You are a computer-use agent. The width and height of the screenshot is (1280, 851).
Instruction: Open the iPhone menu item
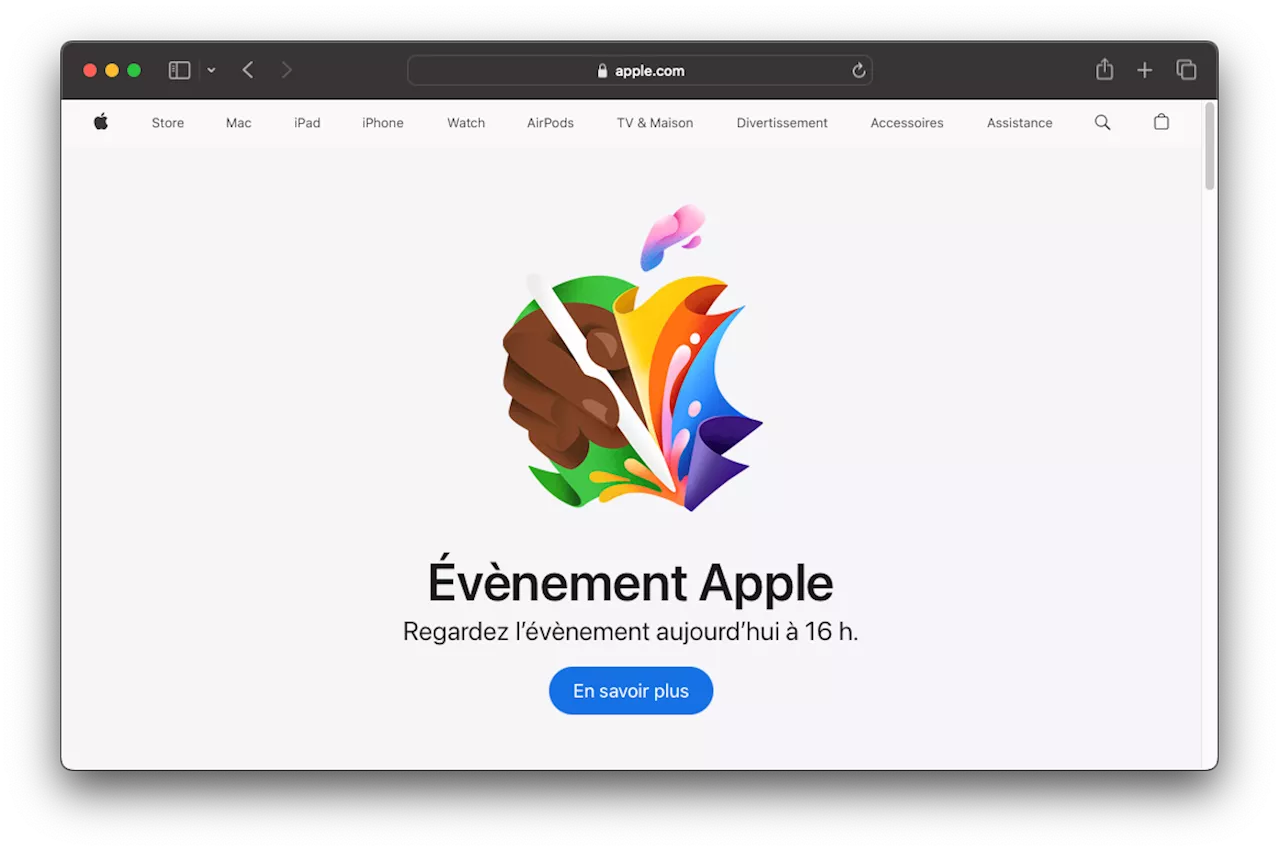[383, 123]
